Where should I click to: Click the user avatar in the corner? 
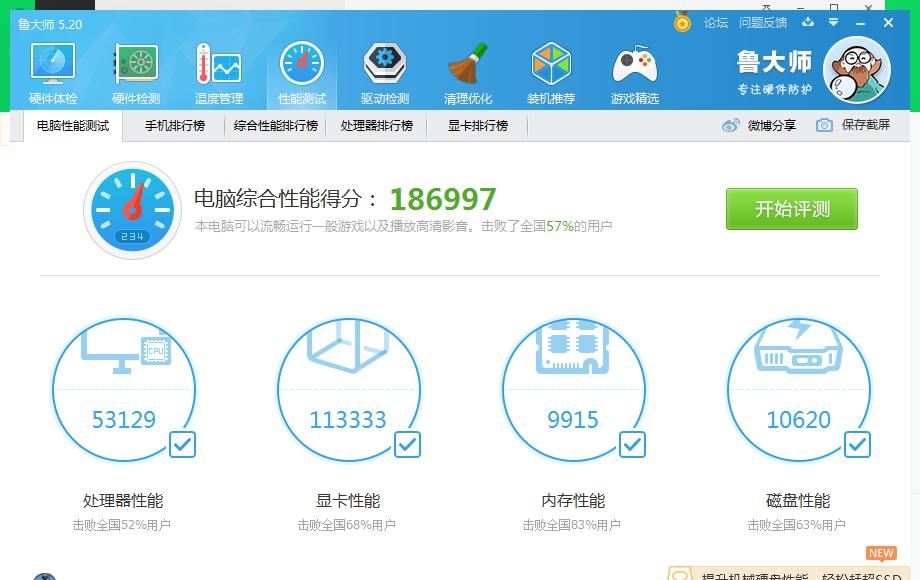(857, 70)
